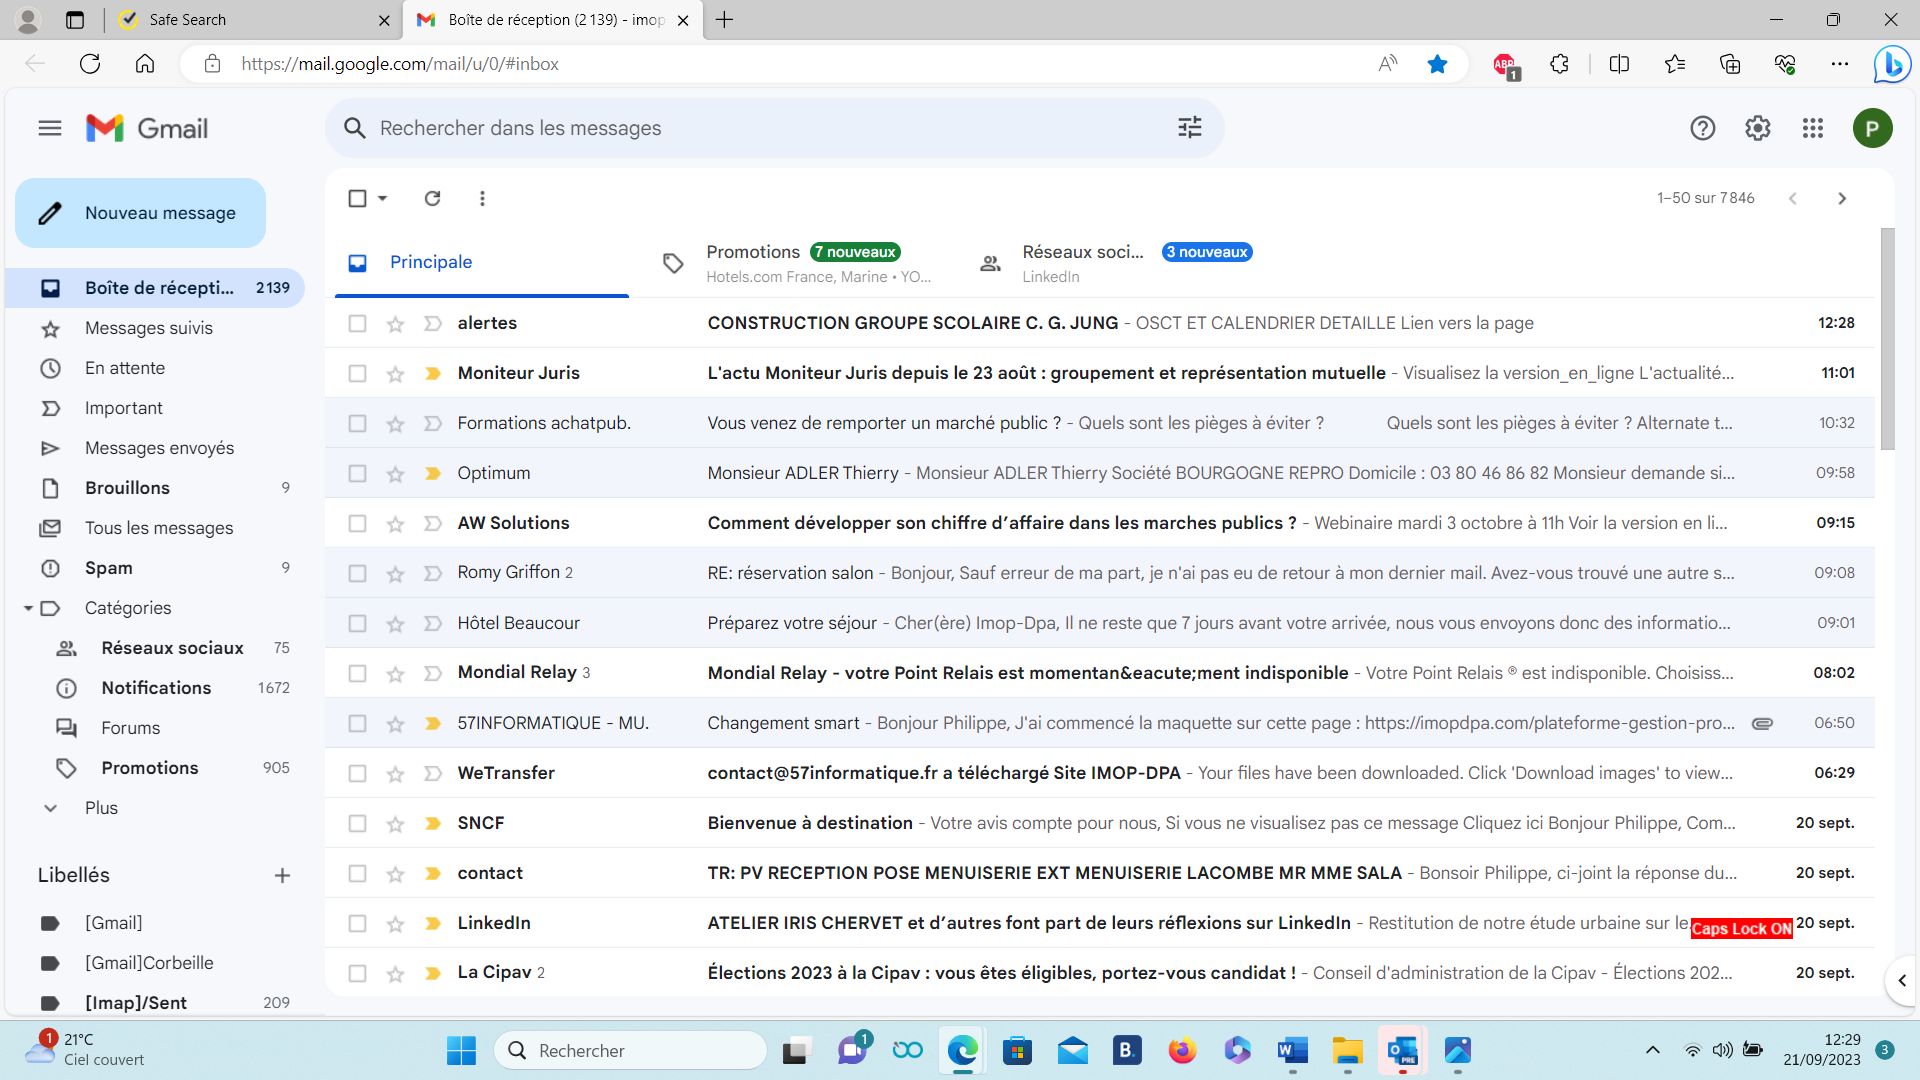The width and height of the screenshot is (1920, 1080).
Task: Expand the Plus section in sidebar
Action: pyautogui.click(x=100, y=808)
